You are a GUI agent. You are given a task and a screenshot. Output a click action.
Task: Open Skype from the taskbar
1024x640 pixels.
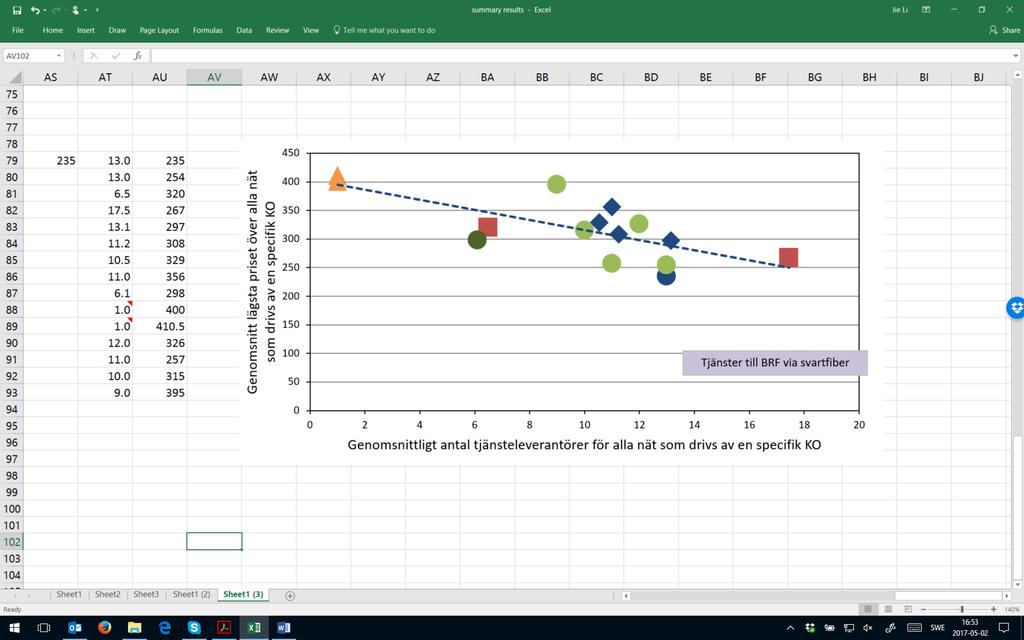(194, 628)
